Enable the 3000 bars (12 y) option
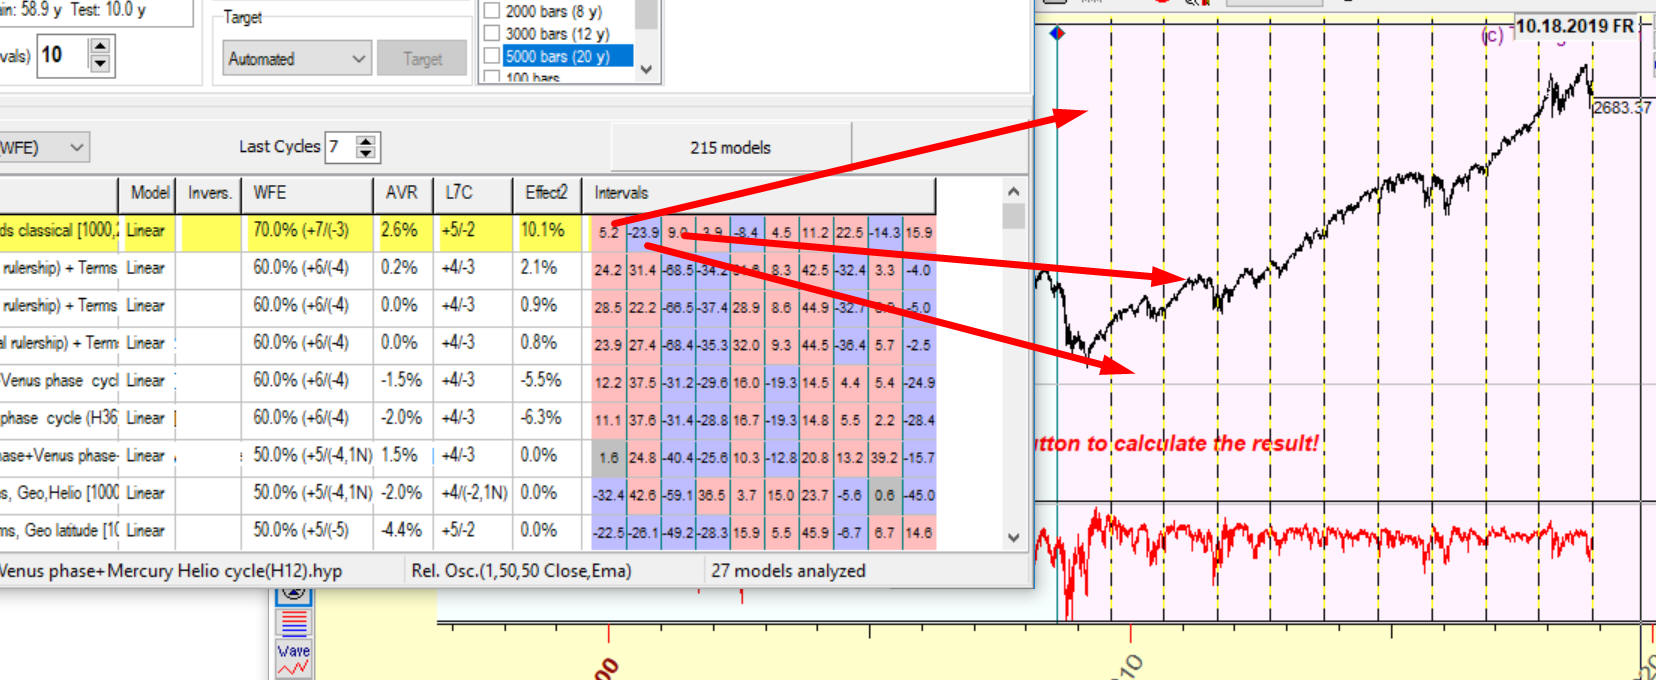Screen dimensions: 1656x680 point(492,33)
